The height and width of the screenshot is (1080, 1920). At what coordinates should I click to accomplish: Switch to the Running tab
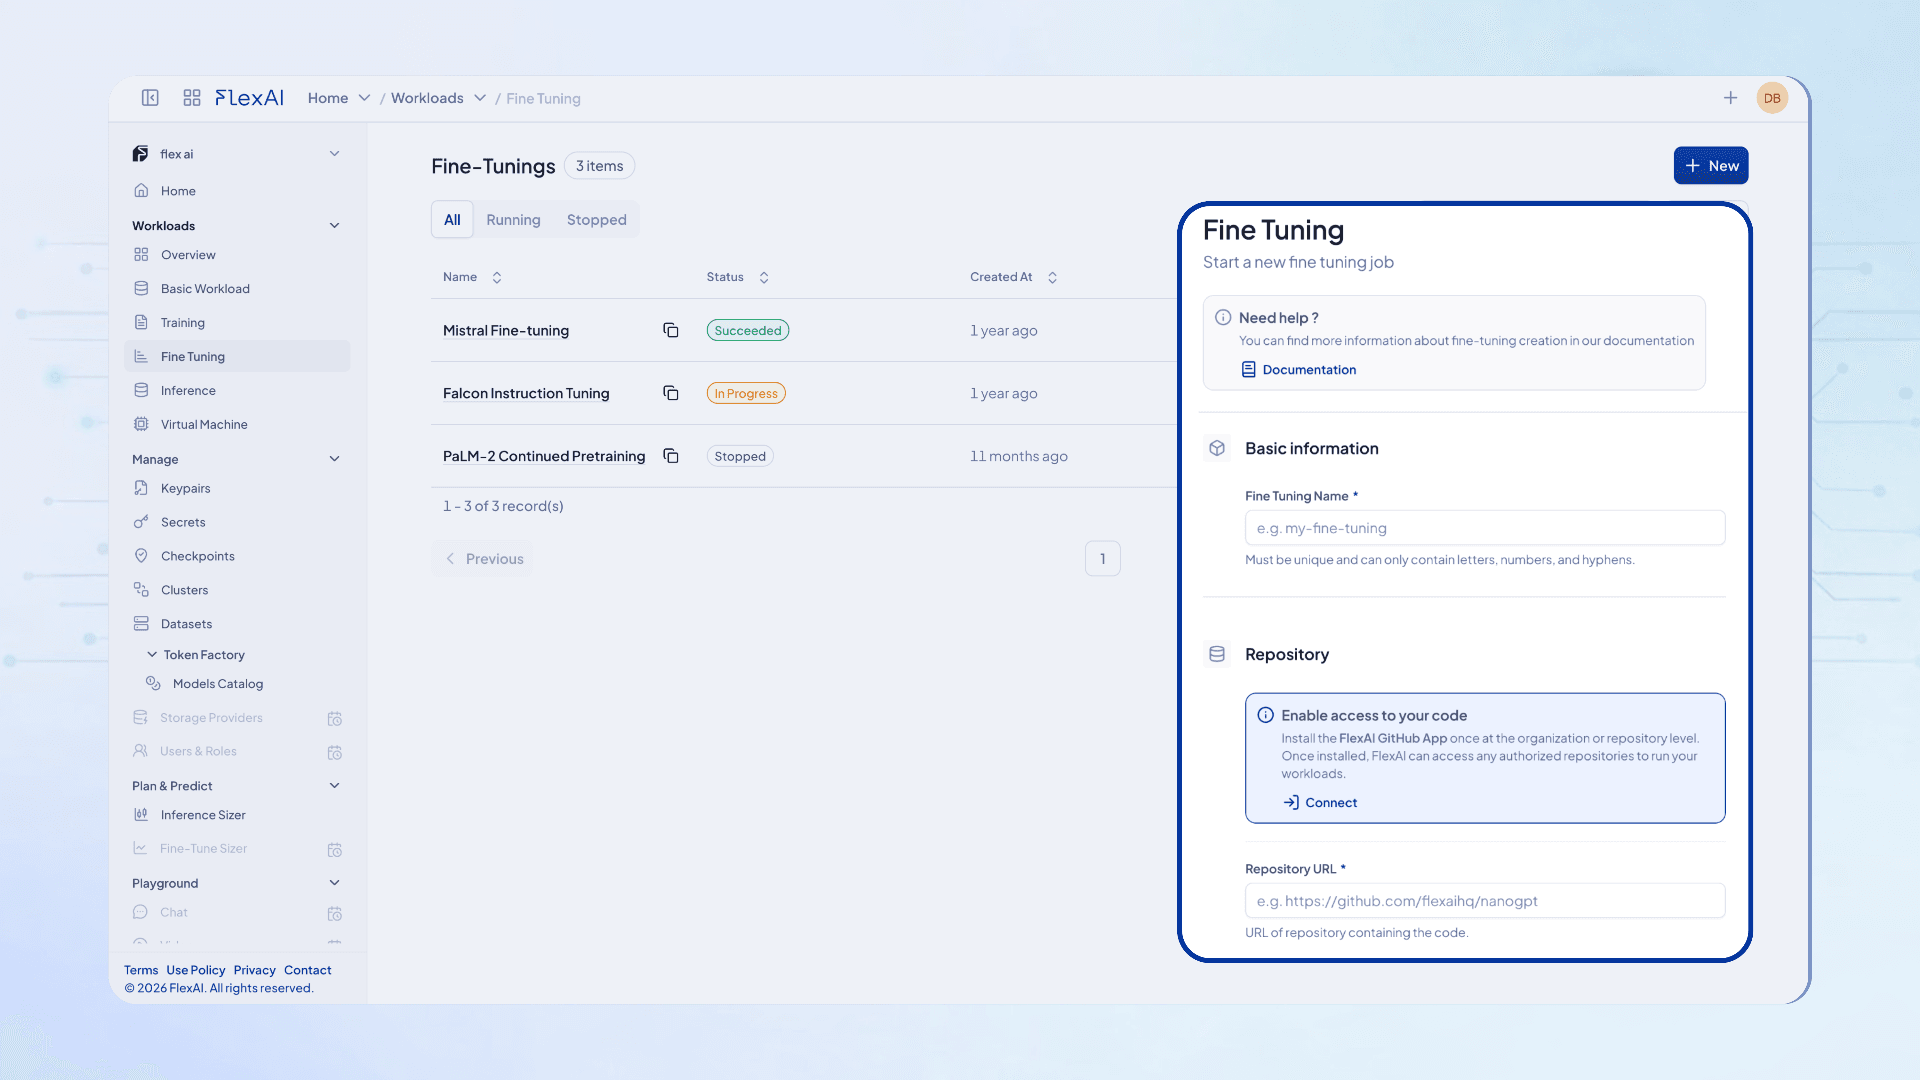513,220
